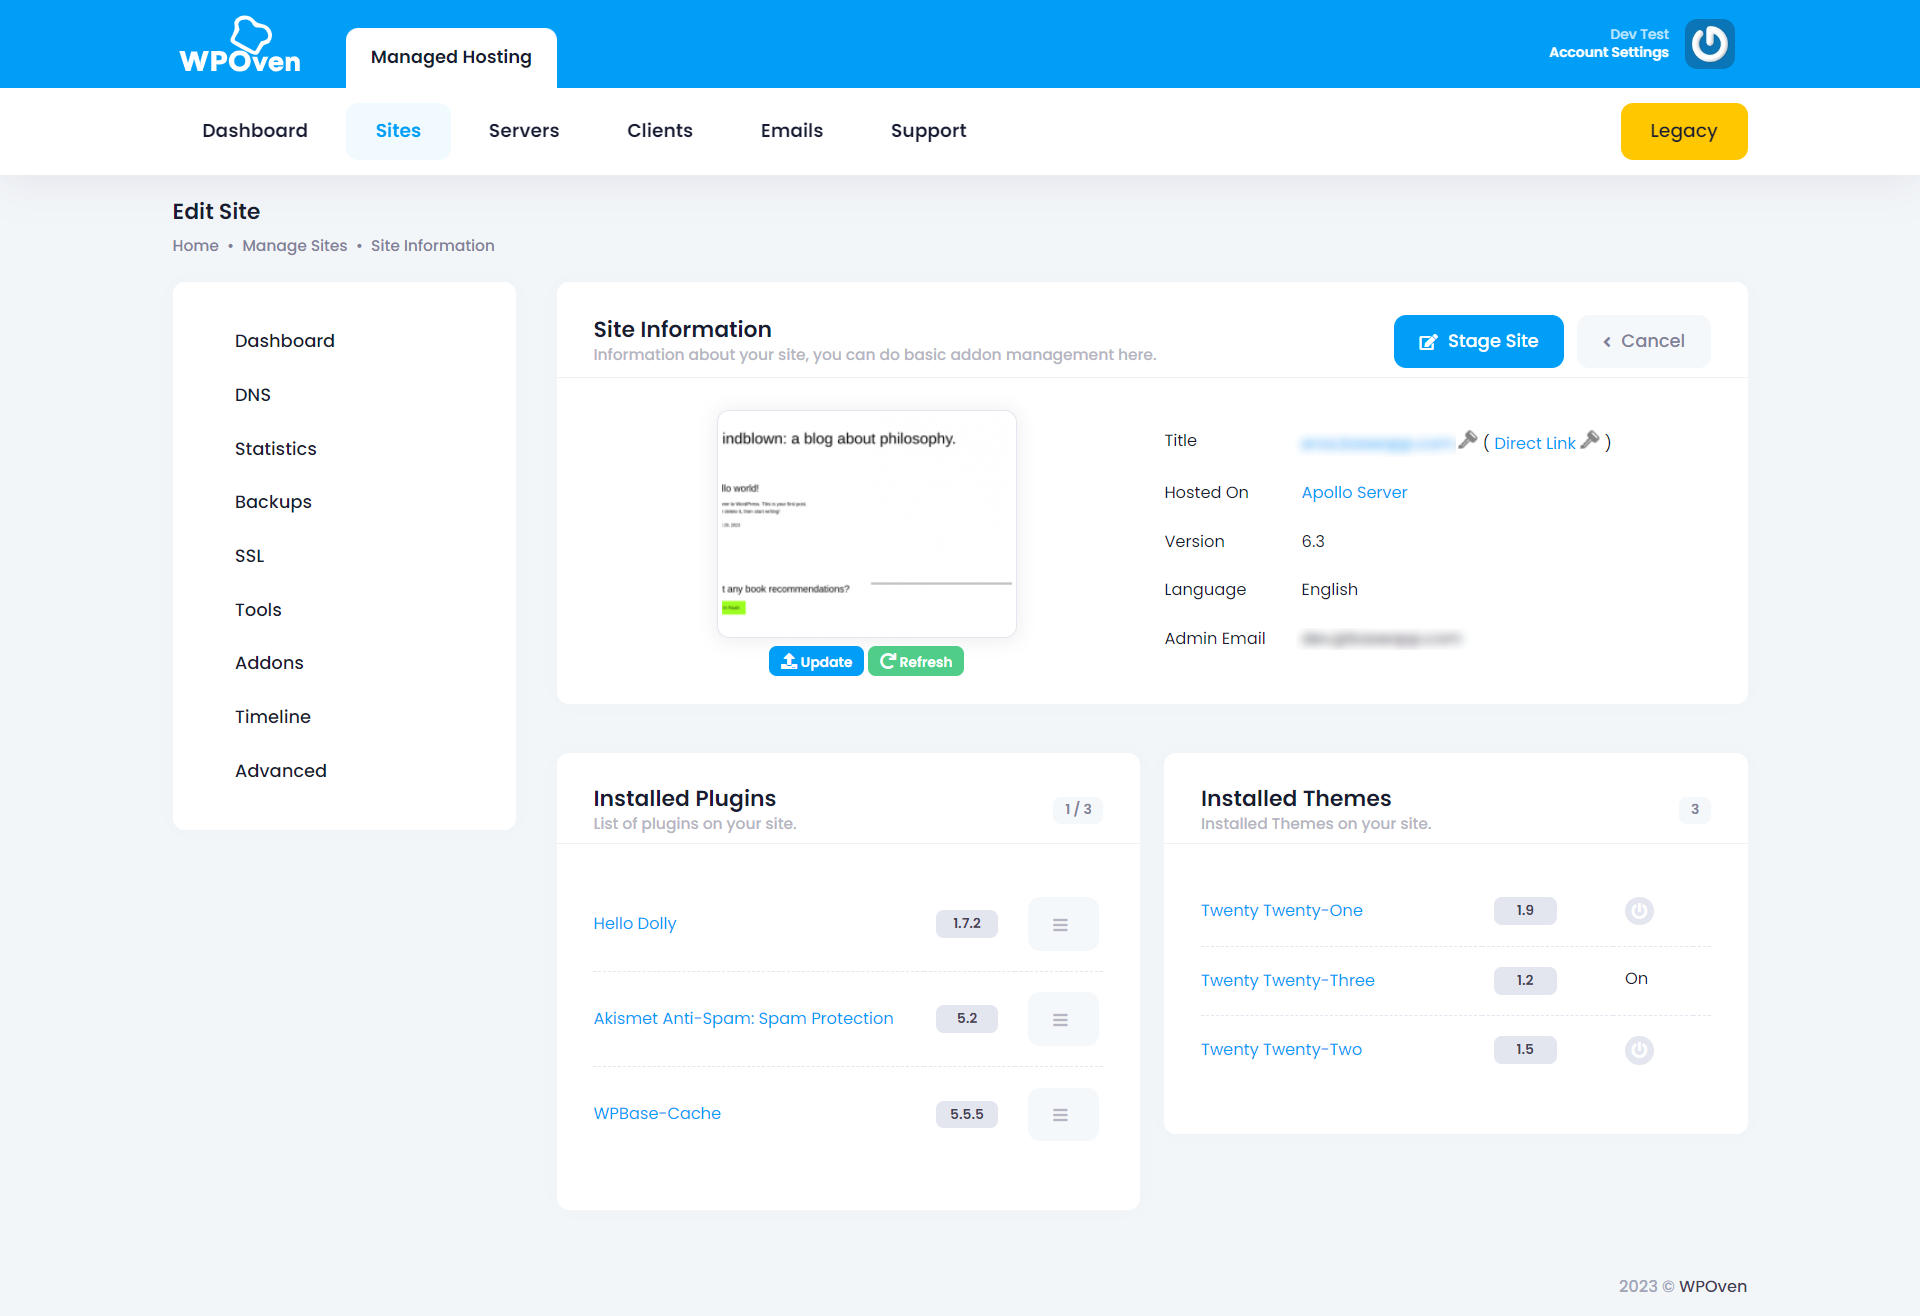The height and width of the screenshot is (1316, 1920).
Task: Click the Apollo Server hosted link
Action: (x=1355, y=492)
